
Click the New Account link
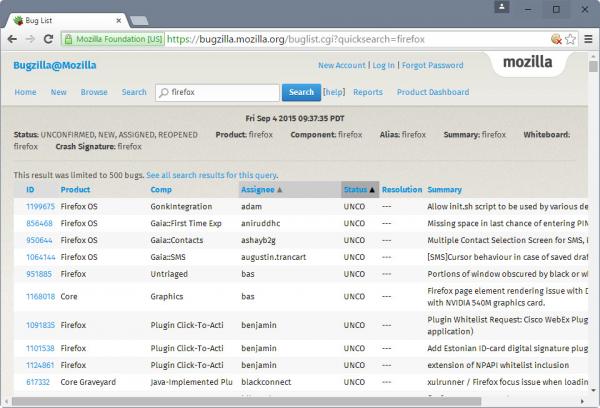tap(342, 65)
